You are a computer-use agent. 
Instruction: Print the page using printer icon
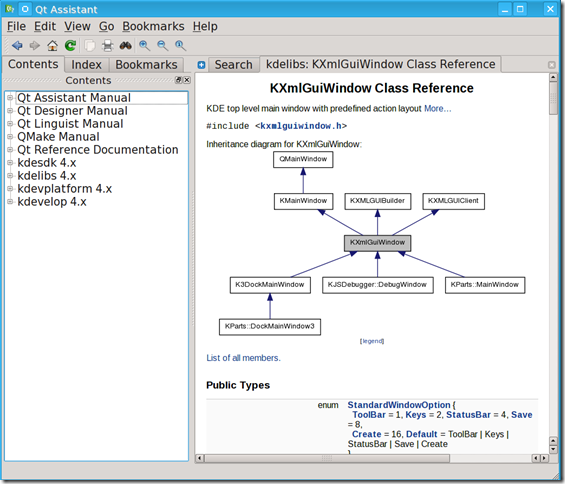(107, 45)
